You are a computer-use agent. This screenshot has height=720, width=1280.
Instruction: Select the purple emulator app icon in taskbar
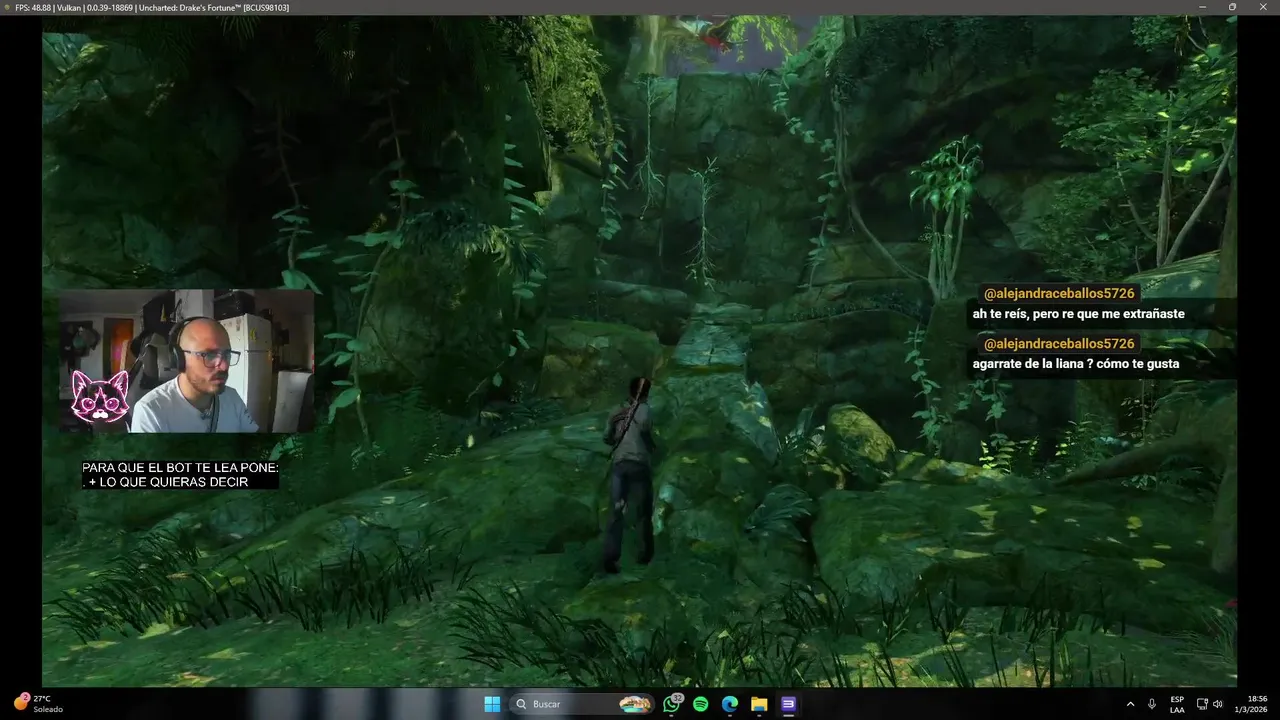pos(788,704)
